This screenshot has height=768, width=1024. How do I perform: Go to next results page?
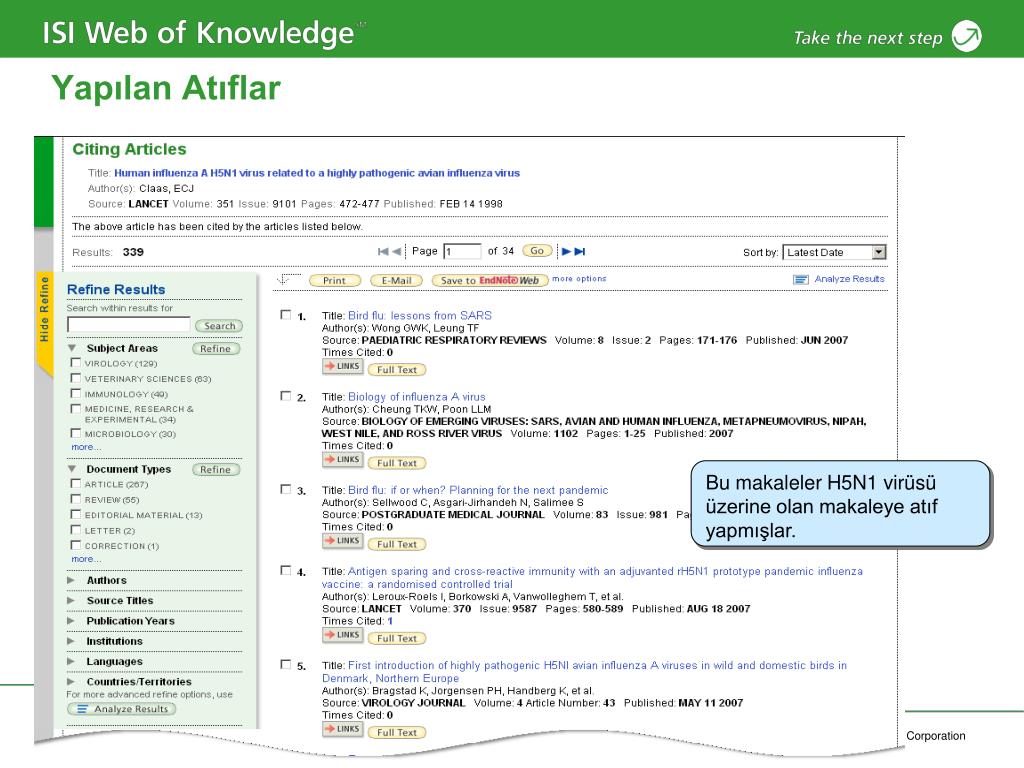566,251
